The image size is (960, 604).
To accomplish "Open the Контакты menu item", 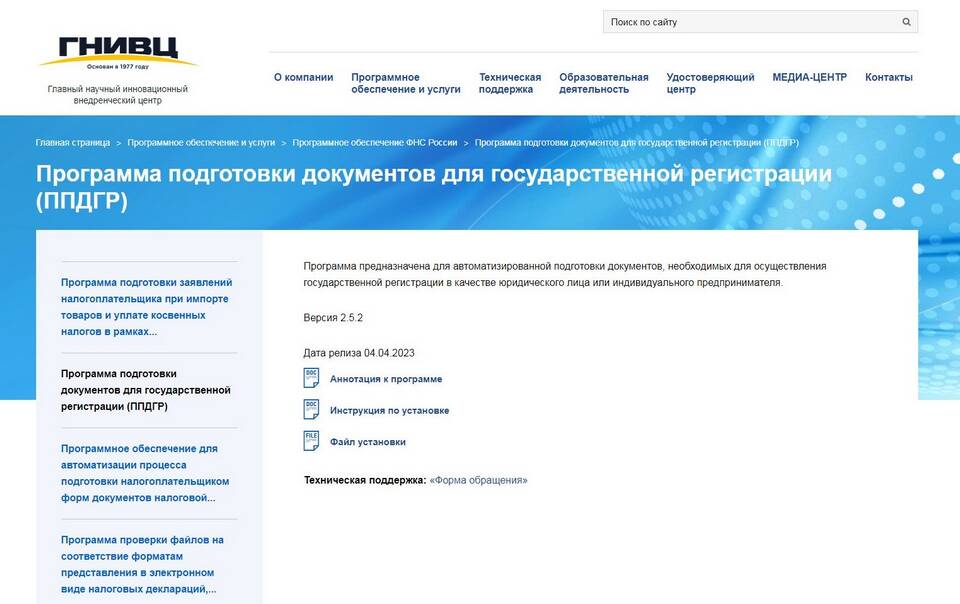I will pos(888,77).
